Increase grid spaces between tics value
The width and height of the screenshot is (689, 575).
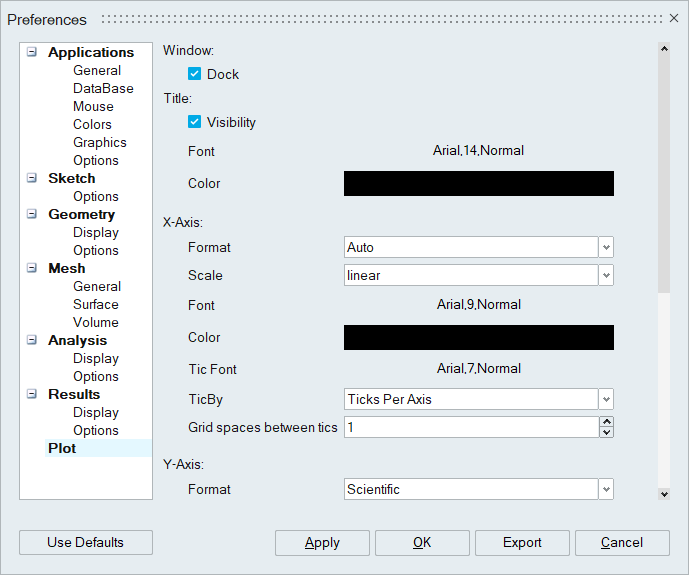click(606, 422)
